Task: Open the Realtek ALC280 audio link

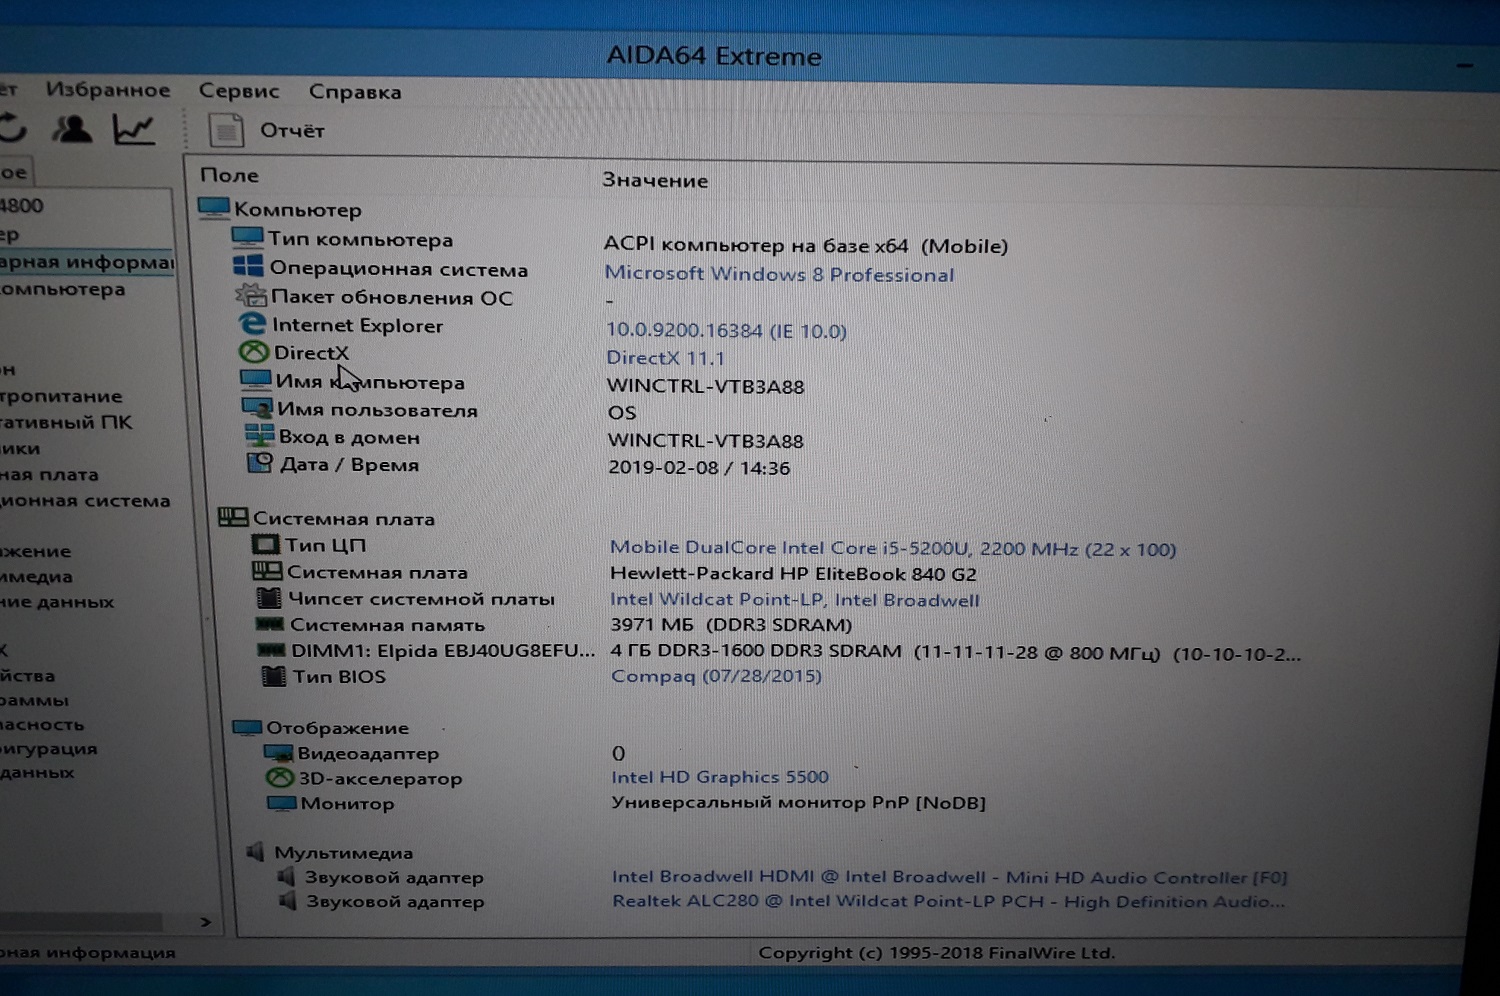Action: pos(948,901)
